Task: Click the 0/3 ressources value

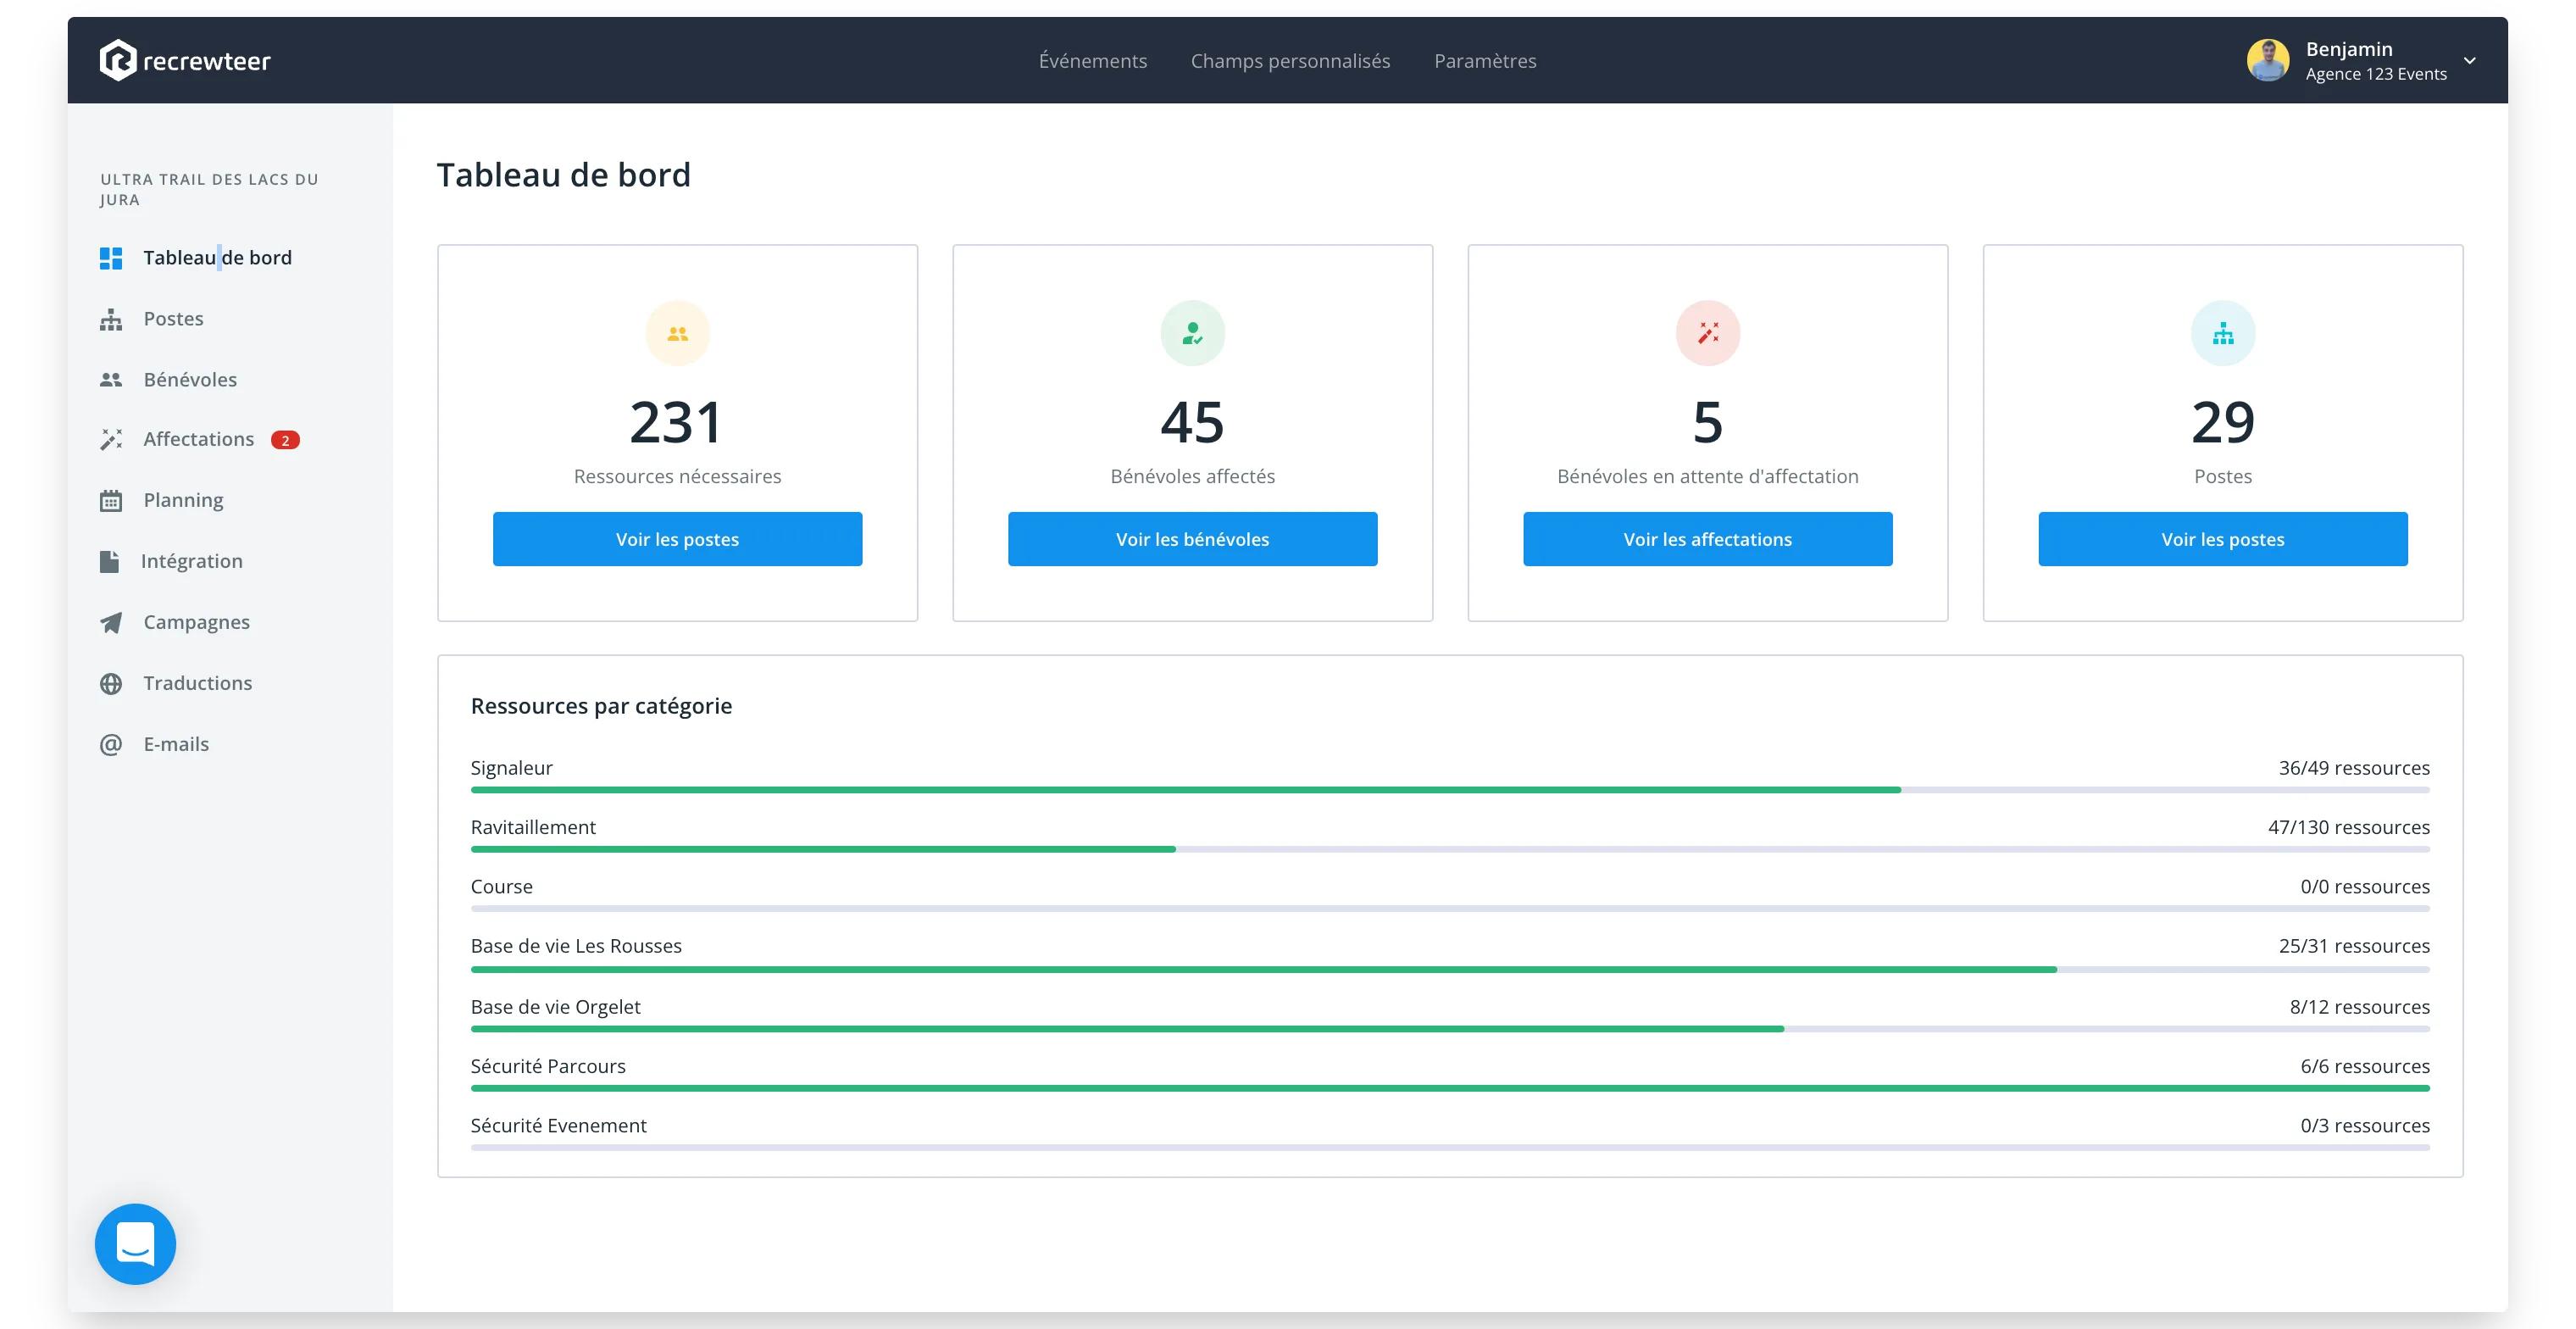Action: point(2365,1126)
